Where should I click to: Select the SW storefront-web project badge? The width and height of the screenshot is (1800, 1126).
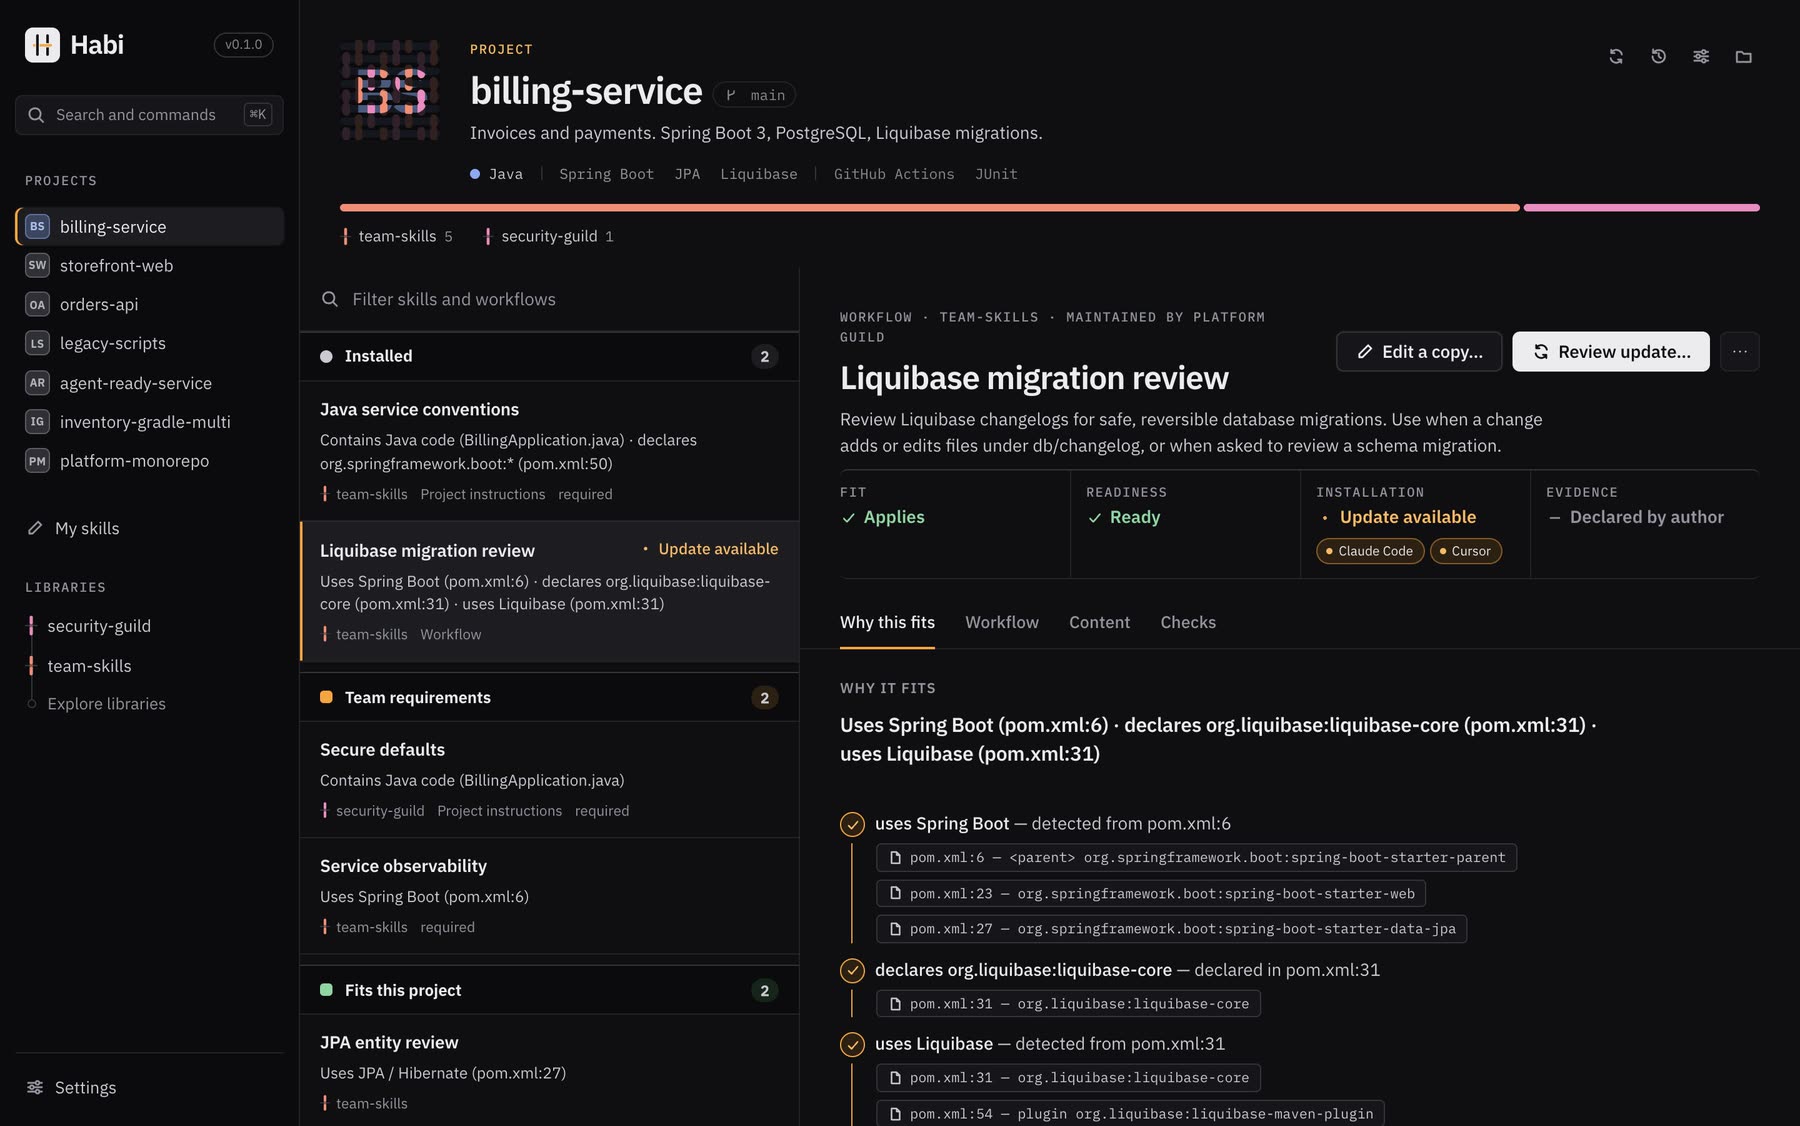[37, 265]
